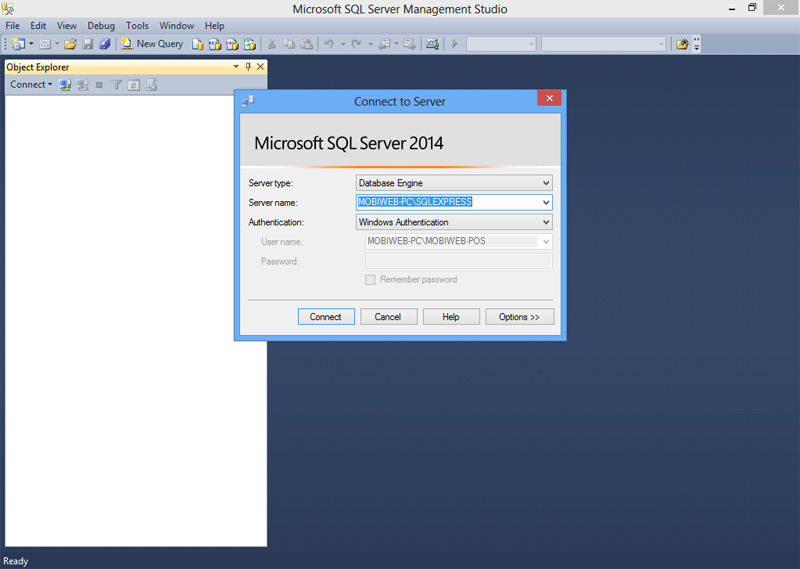Click the Analysis Services XMLA Query icon
The height and width of the screenshot is (569, 800).
pyautogui.click(x=249, y=44)
